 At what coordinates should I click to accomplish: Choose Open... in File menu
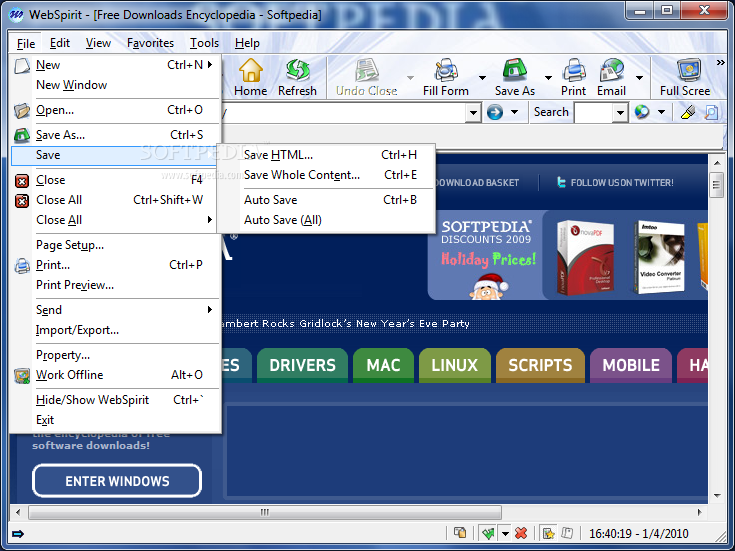point(115,110)
